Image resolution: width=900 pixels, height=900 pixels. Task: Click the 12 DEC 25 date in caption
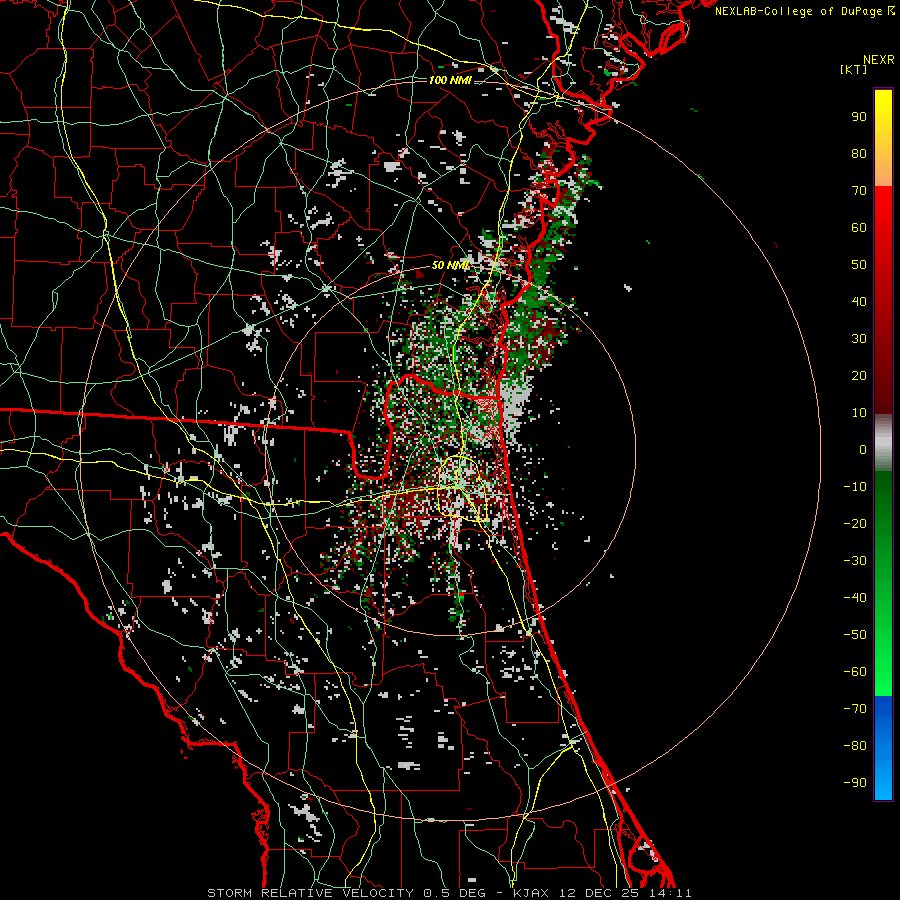point(598,893)
